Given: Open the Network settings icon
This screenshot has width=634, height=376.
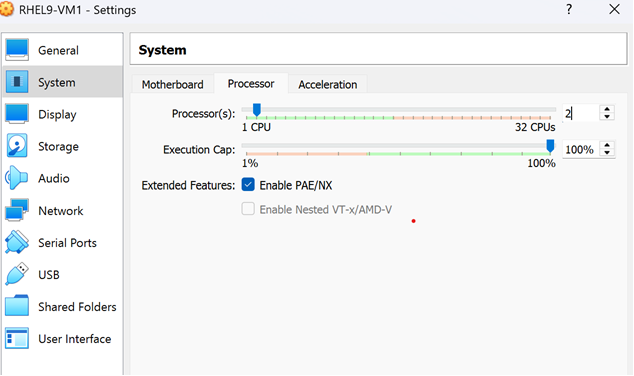Looking at the screenshot, I should tap(17, 210).
